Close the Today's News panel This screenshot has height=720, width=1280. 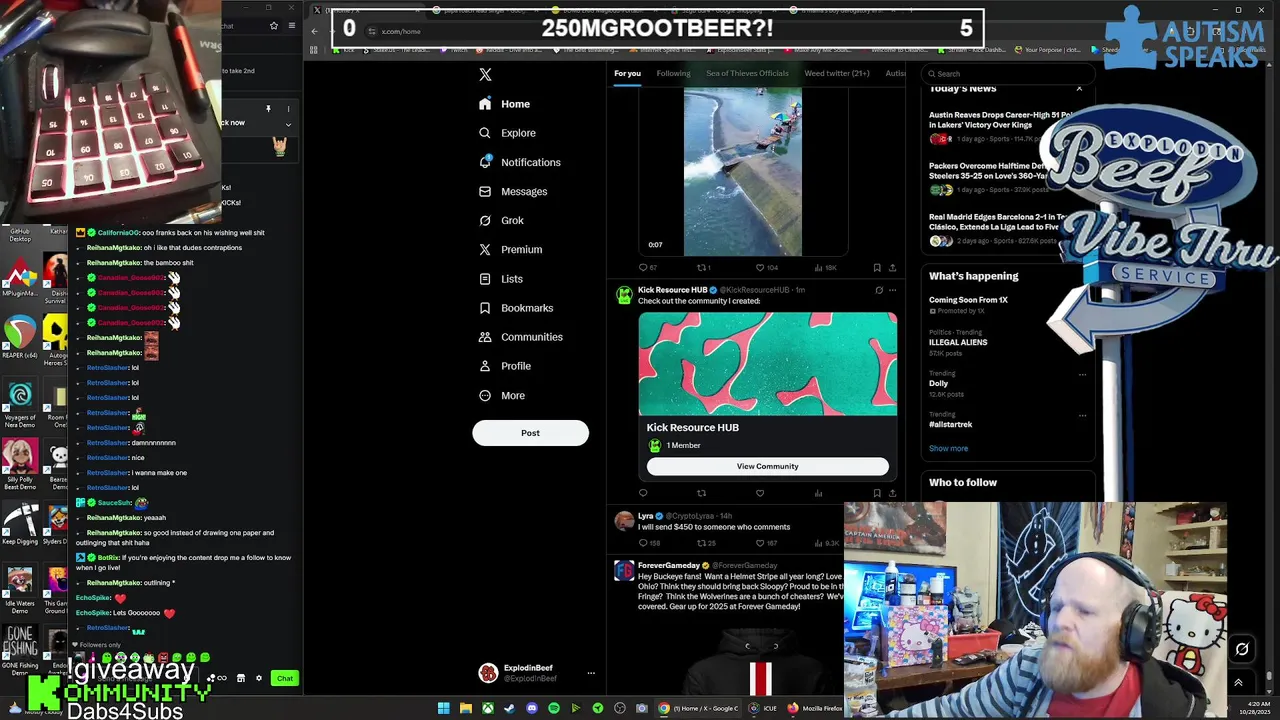(1079, 89)
